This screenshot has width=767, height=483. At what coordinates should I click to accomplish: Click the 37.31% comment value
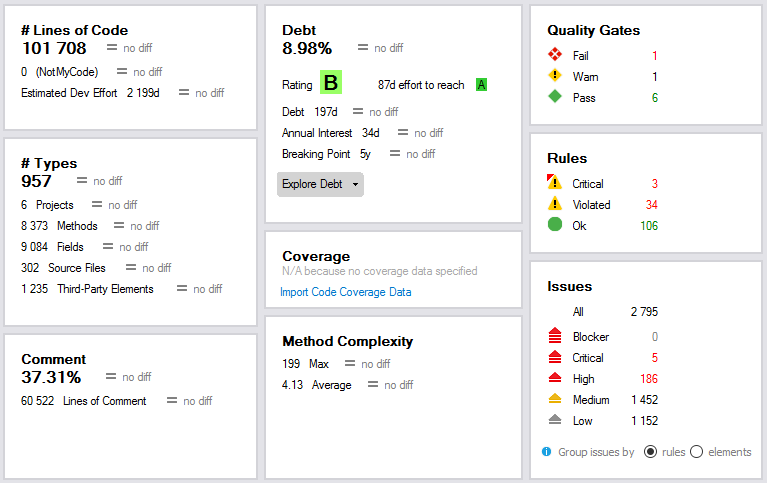pos(51,377)
